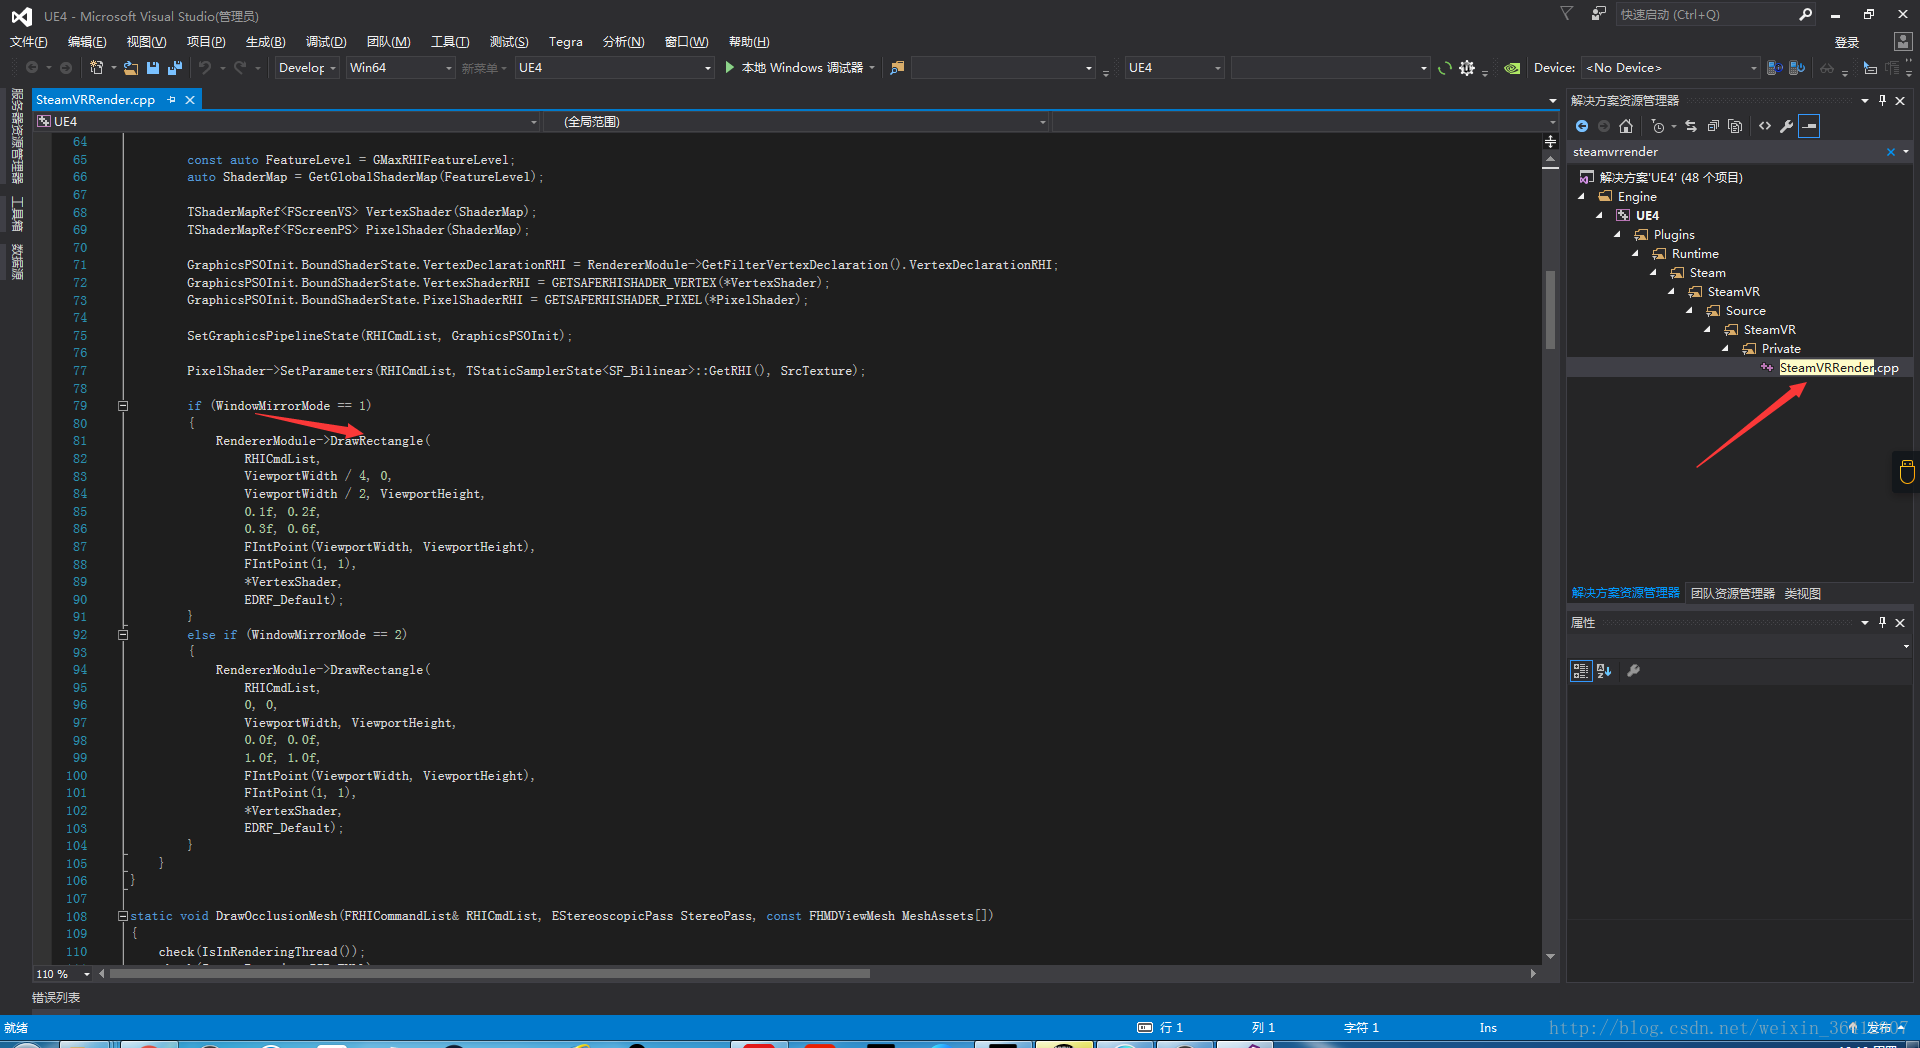
Task: Start the local Windows debugger
Action: [801, 68]
